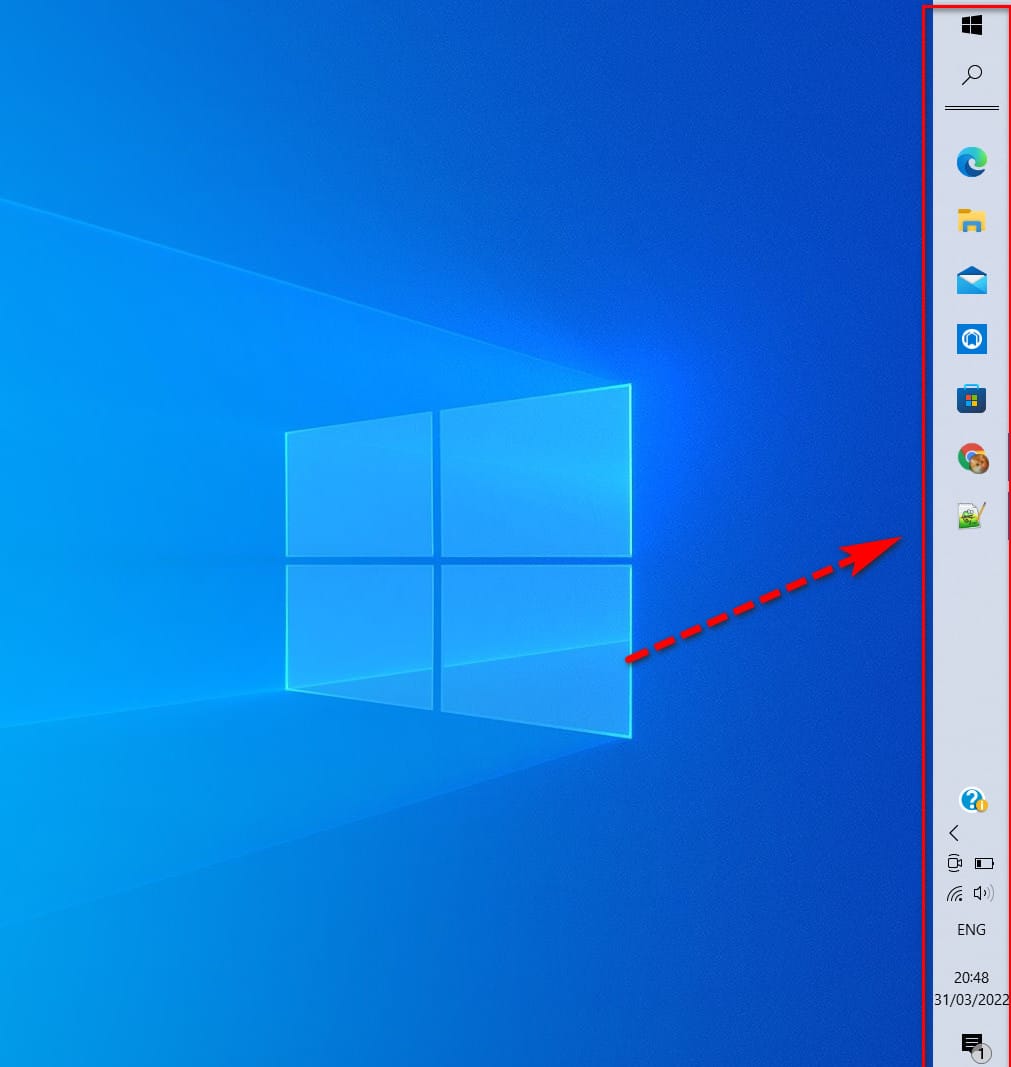Viewport: 1011px width, 1067px height.
Task: Show hidden tray icons chevron
Action: [954, 833]
